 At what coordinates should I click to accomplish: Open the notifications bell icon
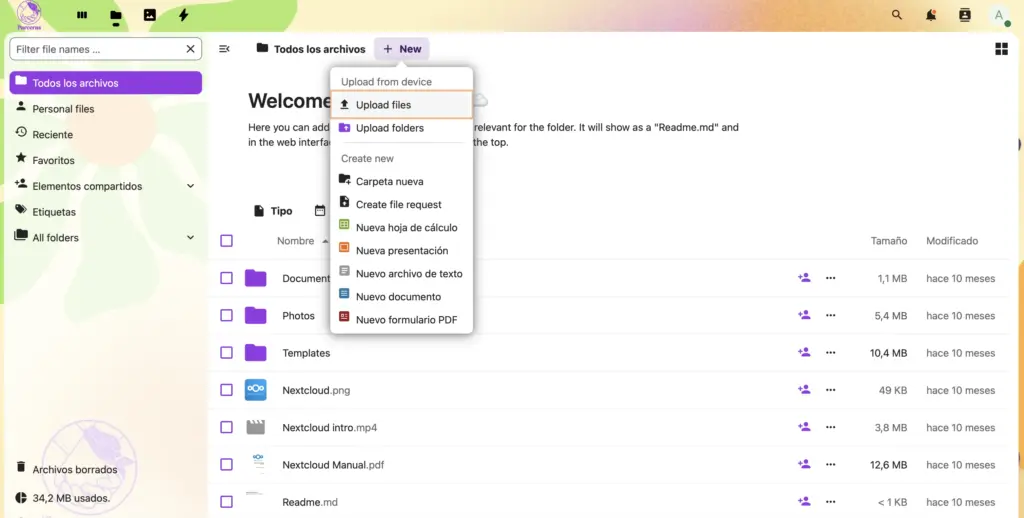click(x=931, y=16)
